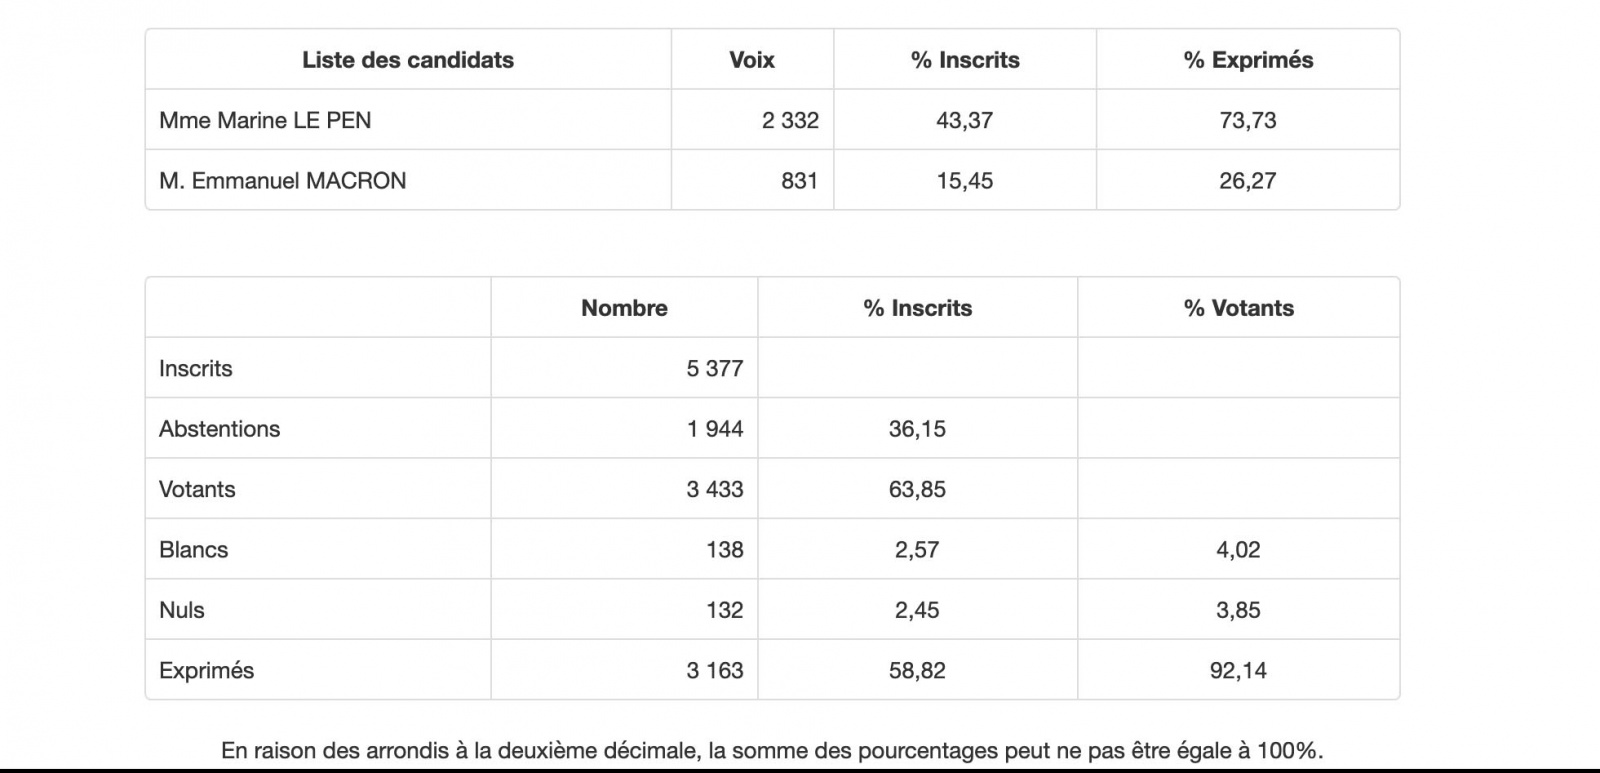
Task: Select the Exprimés number 3 163
Action: (x=715, y=671)
